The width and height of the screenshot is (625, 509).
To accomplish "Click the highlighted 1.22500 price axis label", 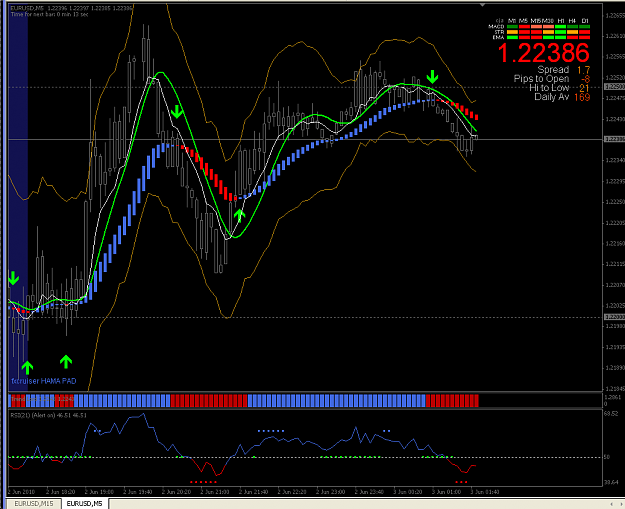I will point(614,87).
